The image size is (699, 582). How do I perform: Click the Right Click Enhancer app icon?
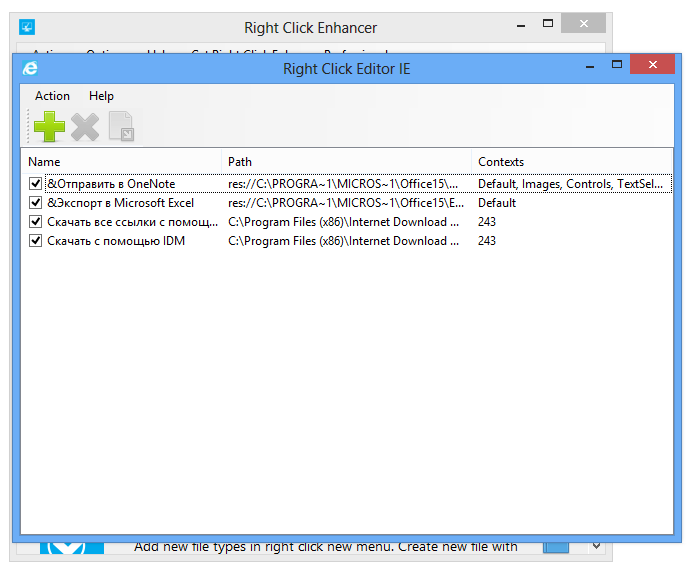pos(27,27)
